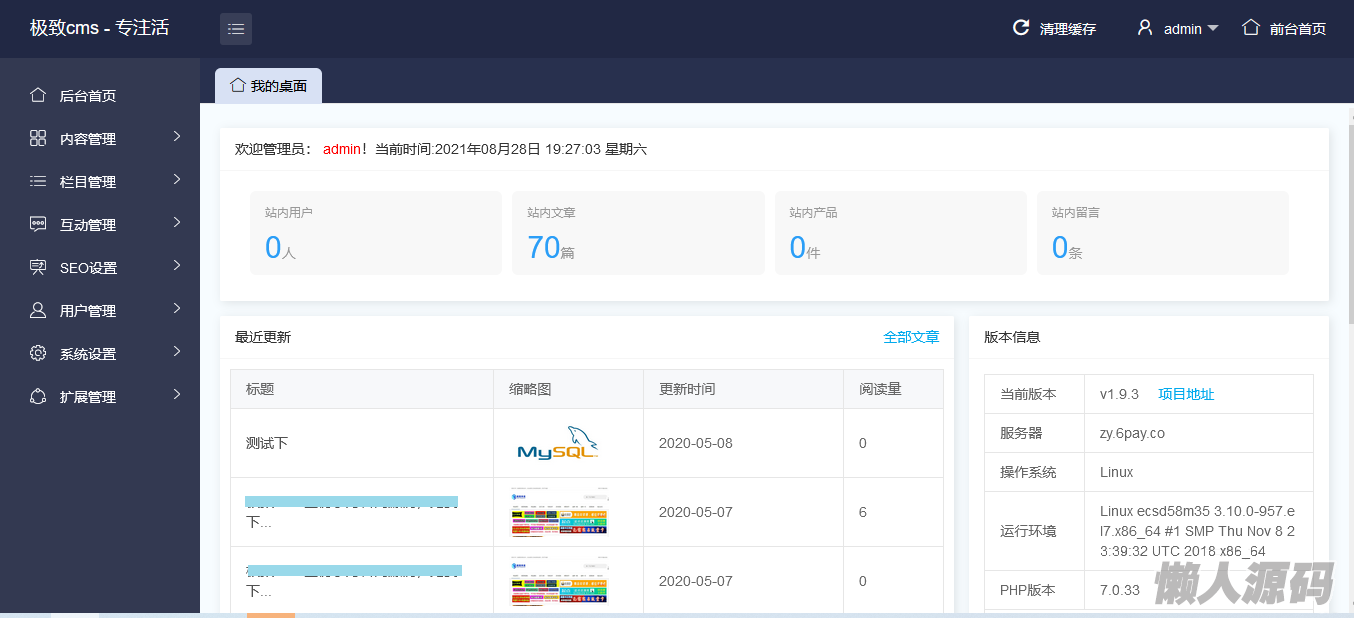Click the 站内文章 70篇 statistic card

coord(638,233)
